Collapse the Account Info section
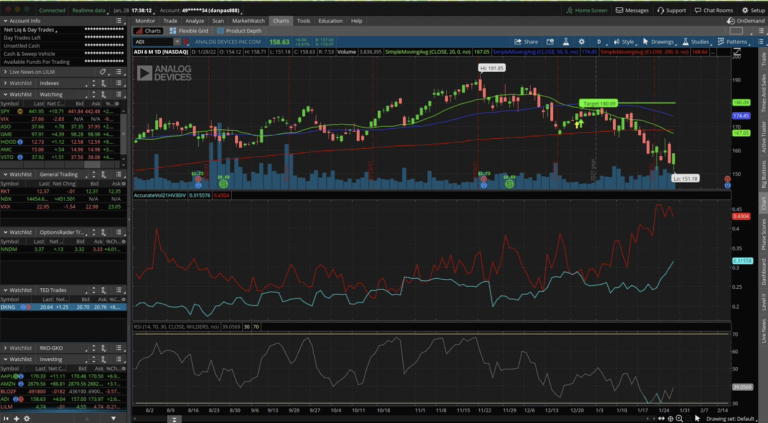 (x=6, y=20)
